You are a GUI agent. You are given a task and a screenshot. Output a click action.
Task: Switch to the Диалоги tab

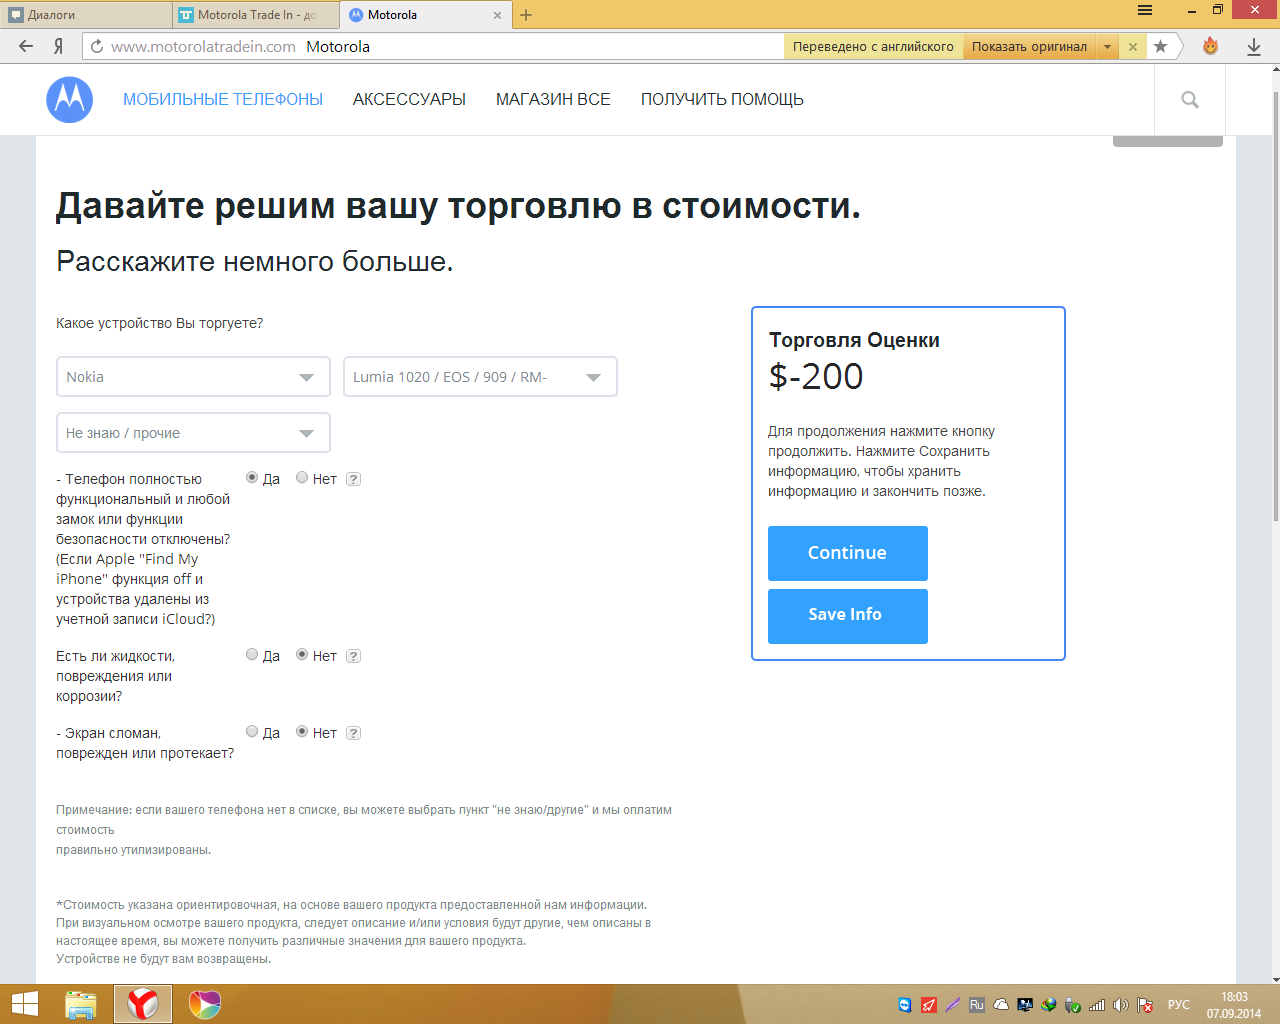pos(86,15)
